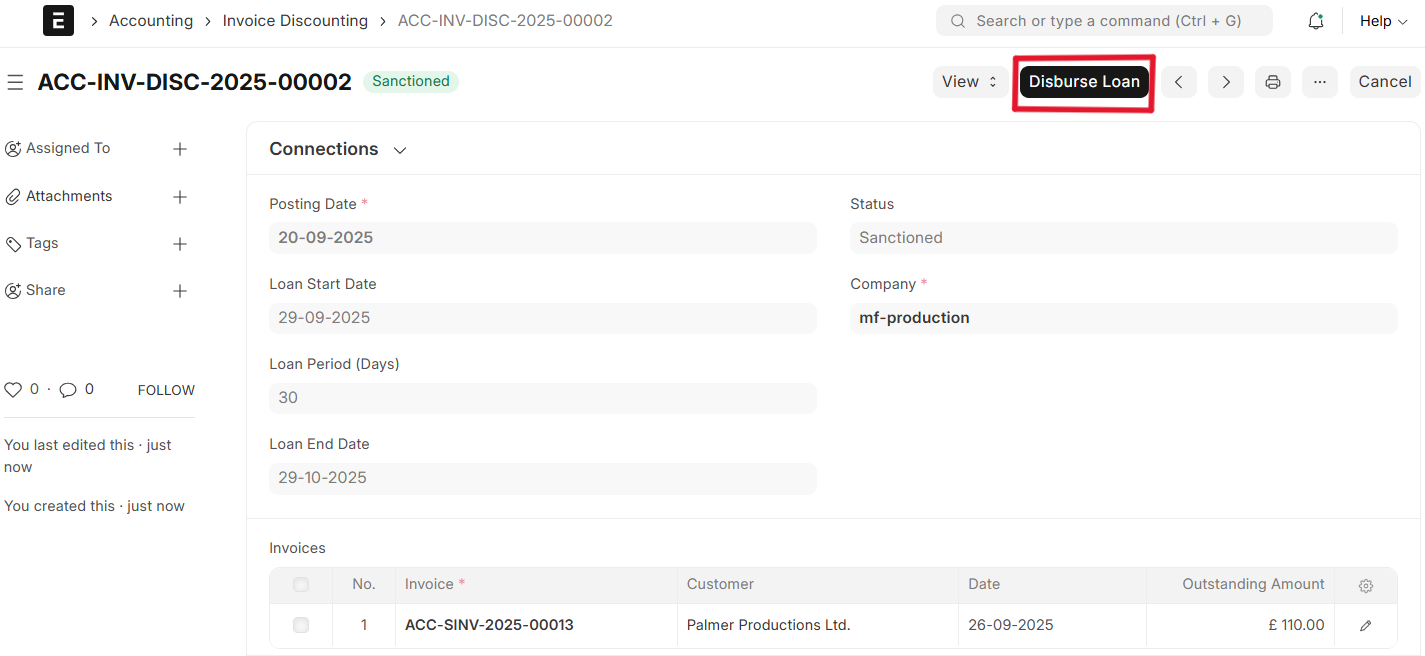
Task: Select the checkbox for invoice row 1
Action: 300,624
